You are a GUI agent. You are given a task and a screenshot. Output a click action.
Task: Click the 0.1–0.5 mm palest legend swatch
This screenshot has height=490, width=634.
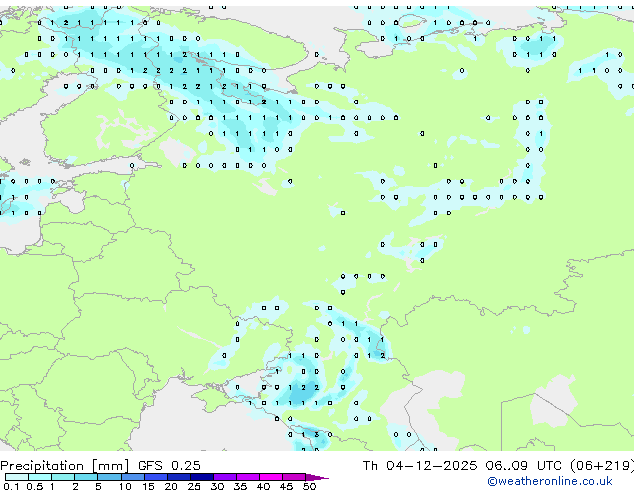(17, 477)
